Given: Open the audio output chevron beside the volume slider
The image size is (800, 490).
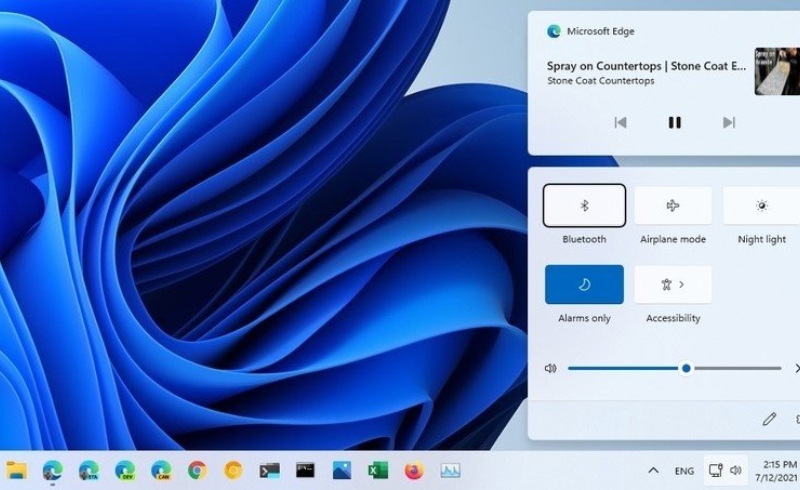Looking at the screenshot, I should pyautogui.click(x=797, y=368).
